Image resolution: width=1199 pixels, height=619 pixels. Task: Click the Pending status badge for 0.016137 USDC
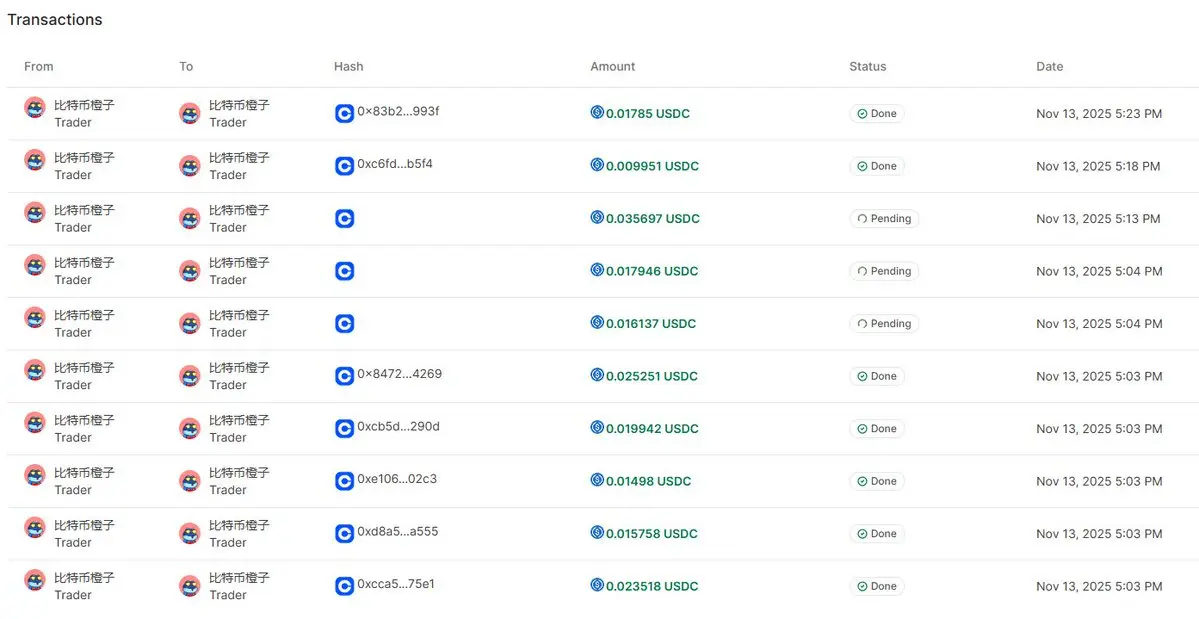click(884, 324)
